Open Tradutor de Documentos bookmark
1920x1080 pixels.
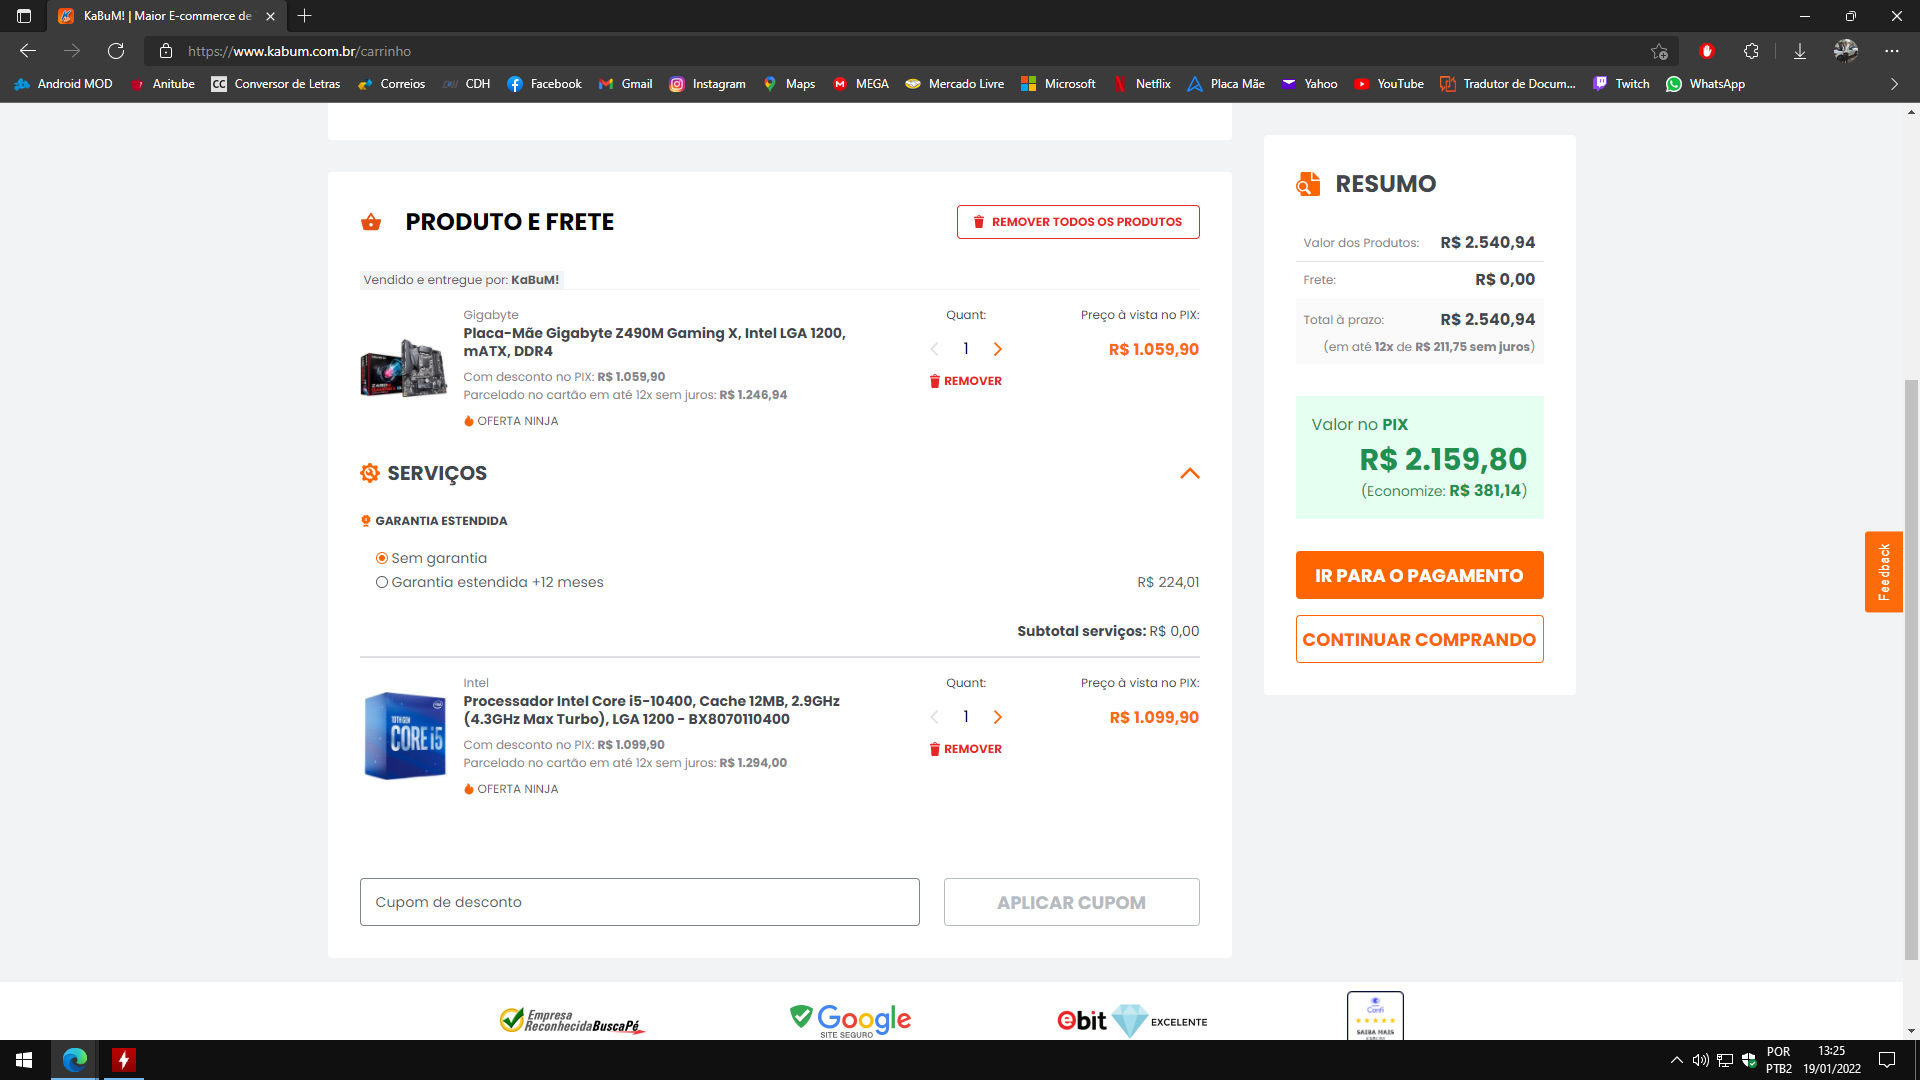click(1508, 84)
